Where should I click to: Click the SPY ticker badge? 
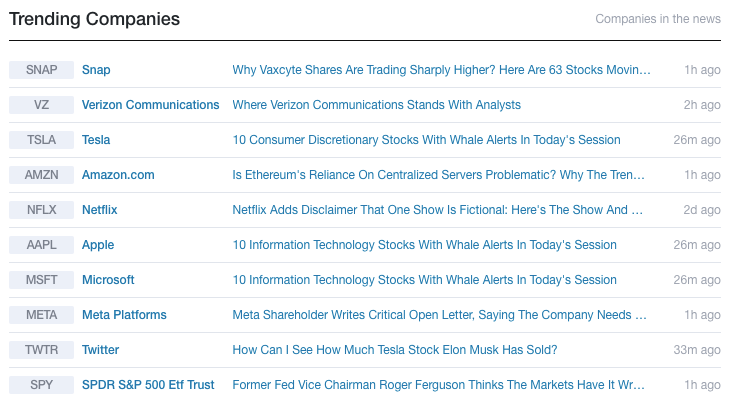pyautogui.click(x=41, y=385)
